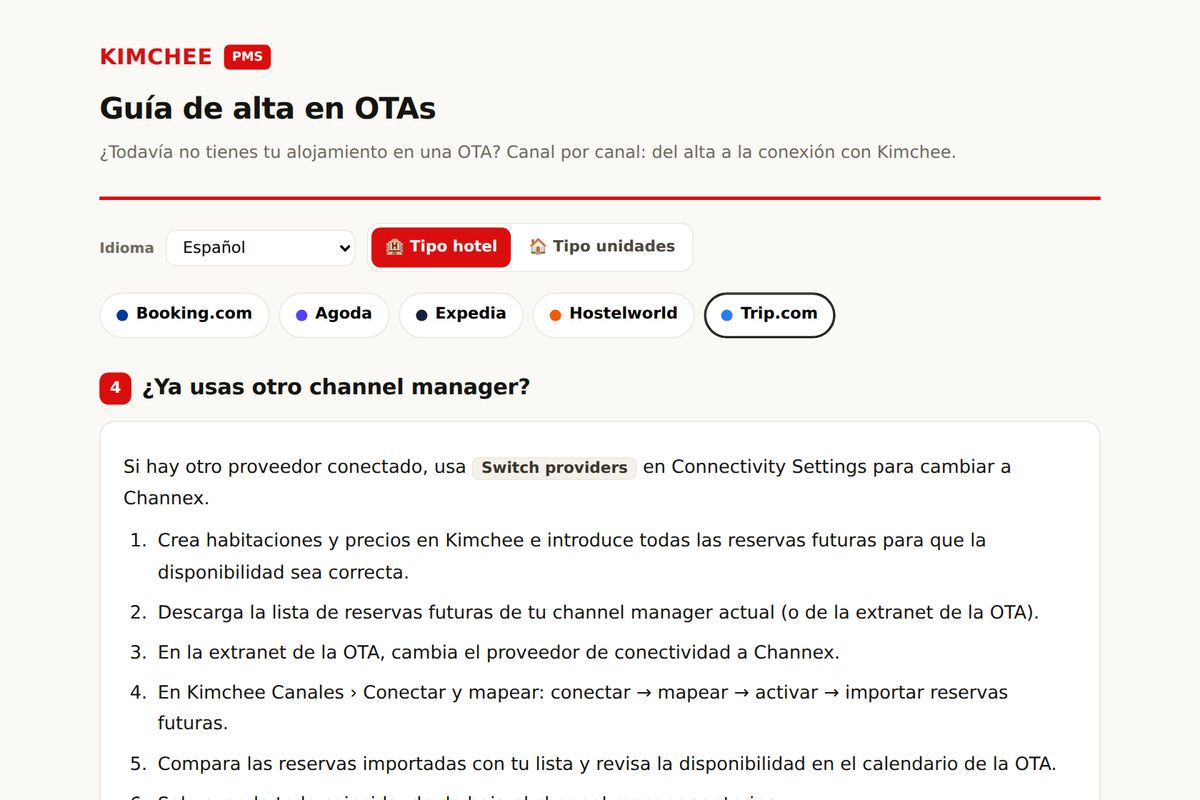Select the Booking.com channel tab
Screen dimensions: 1200x800
(x=184, y=315)
